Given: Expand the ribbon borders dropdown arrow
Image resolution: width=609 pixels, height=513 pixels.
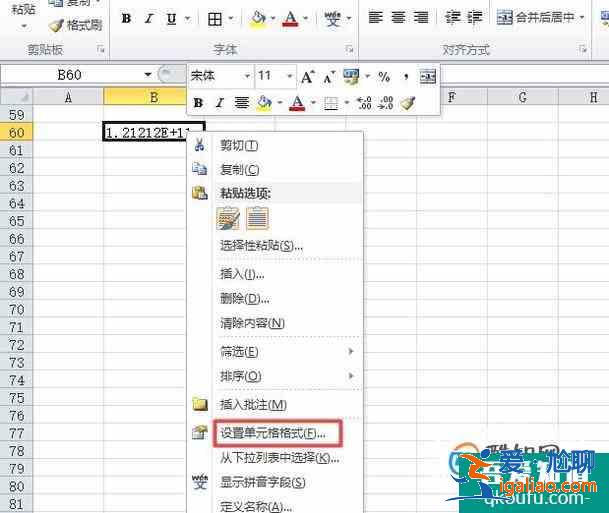Looking at the screenshot, I should coord(231,18).
